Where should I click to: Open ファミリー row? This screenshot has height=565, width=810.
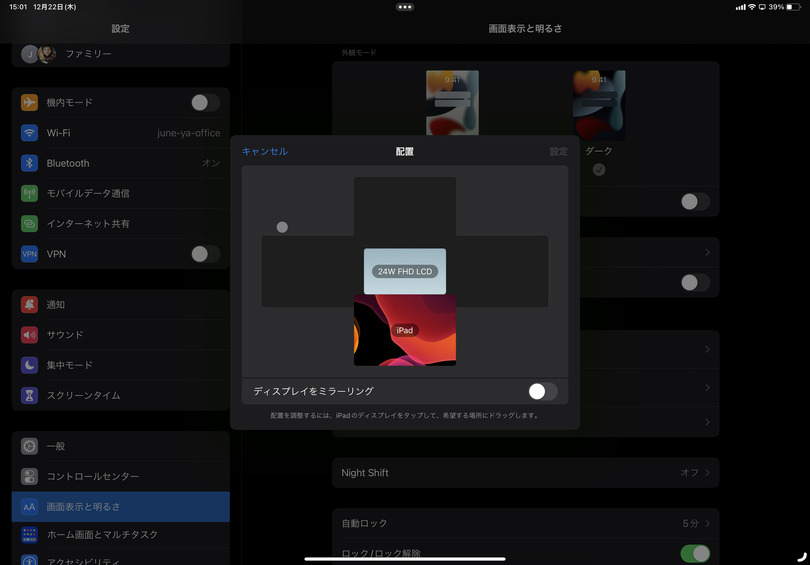tap(120, 54)
